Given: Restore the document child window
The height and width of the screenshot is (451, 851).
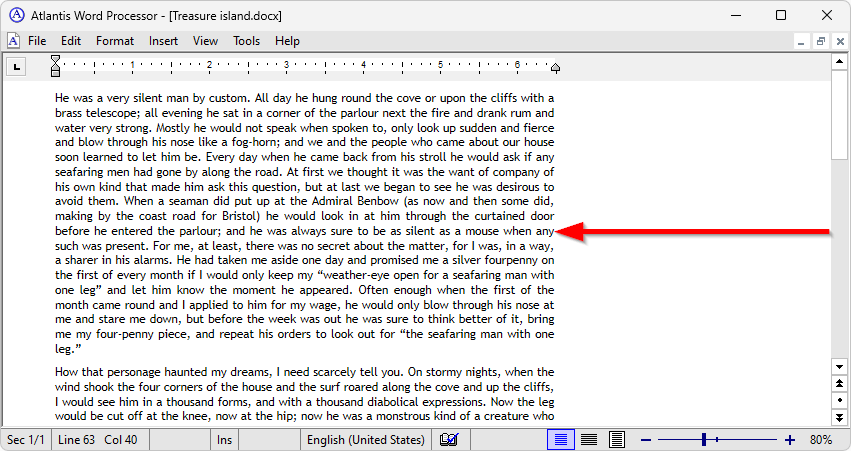Looking at the screenshot, I should [821, 41].
